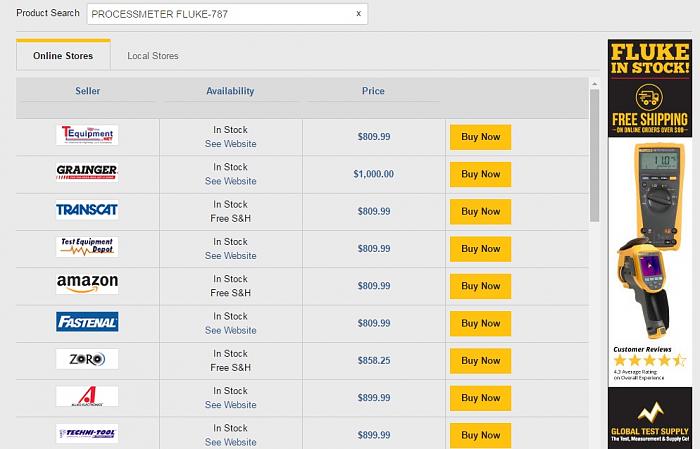Select the Transcat seller logo

pyautogui.click(x=87, y=209)
